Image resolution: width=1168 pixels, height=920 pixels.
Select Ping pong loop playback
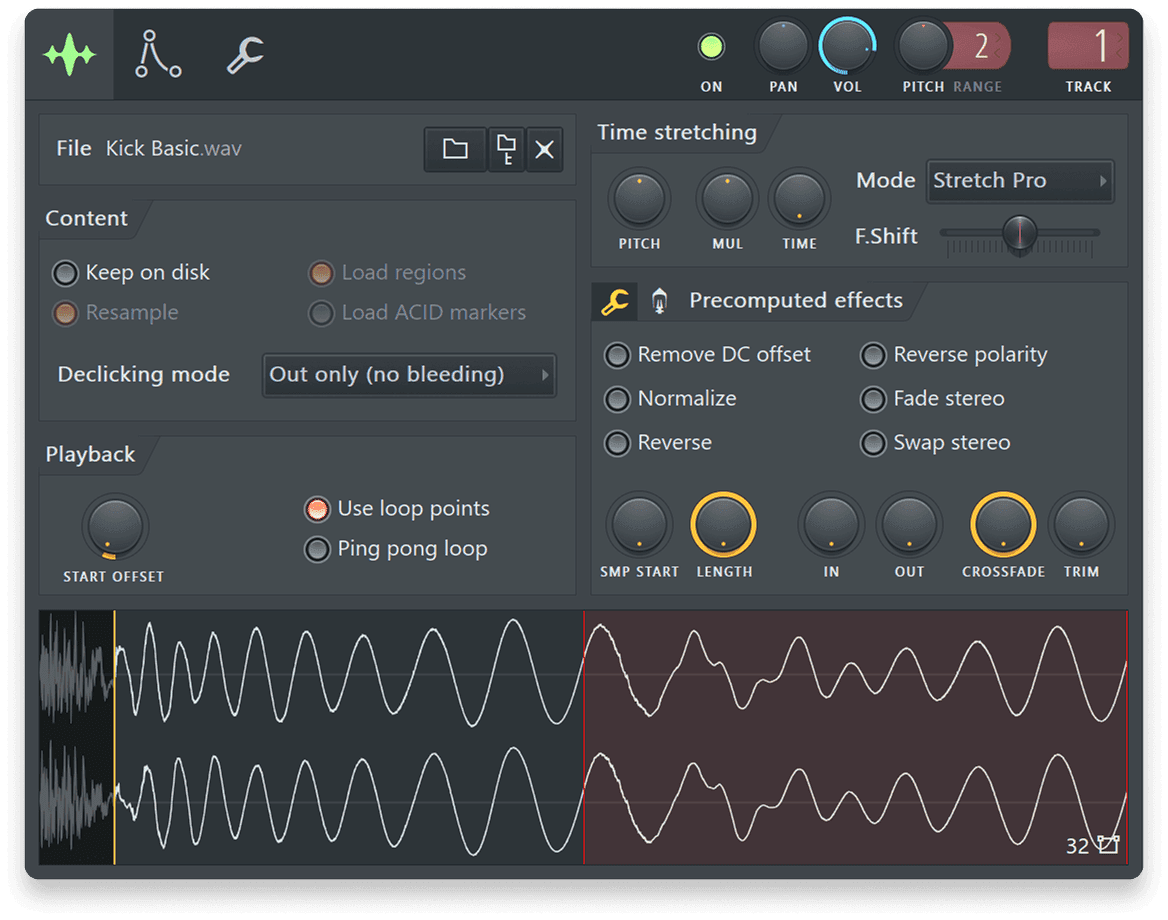click(317, 549)
